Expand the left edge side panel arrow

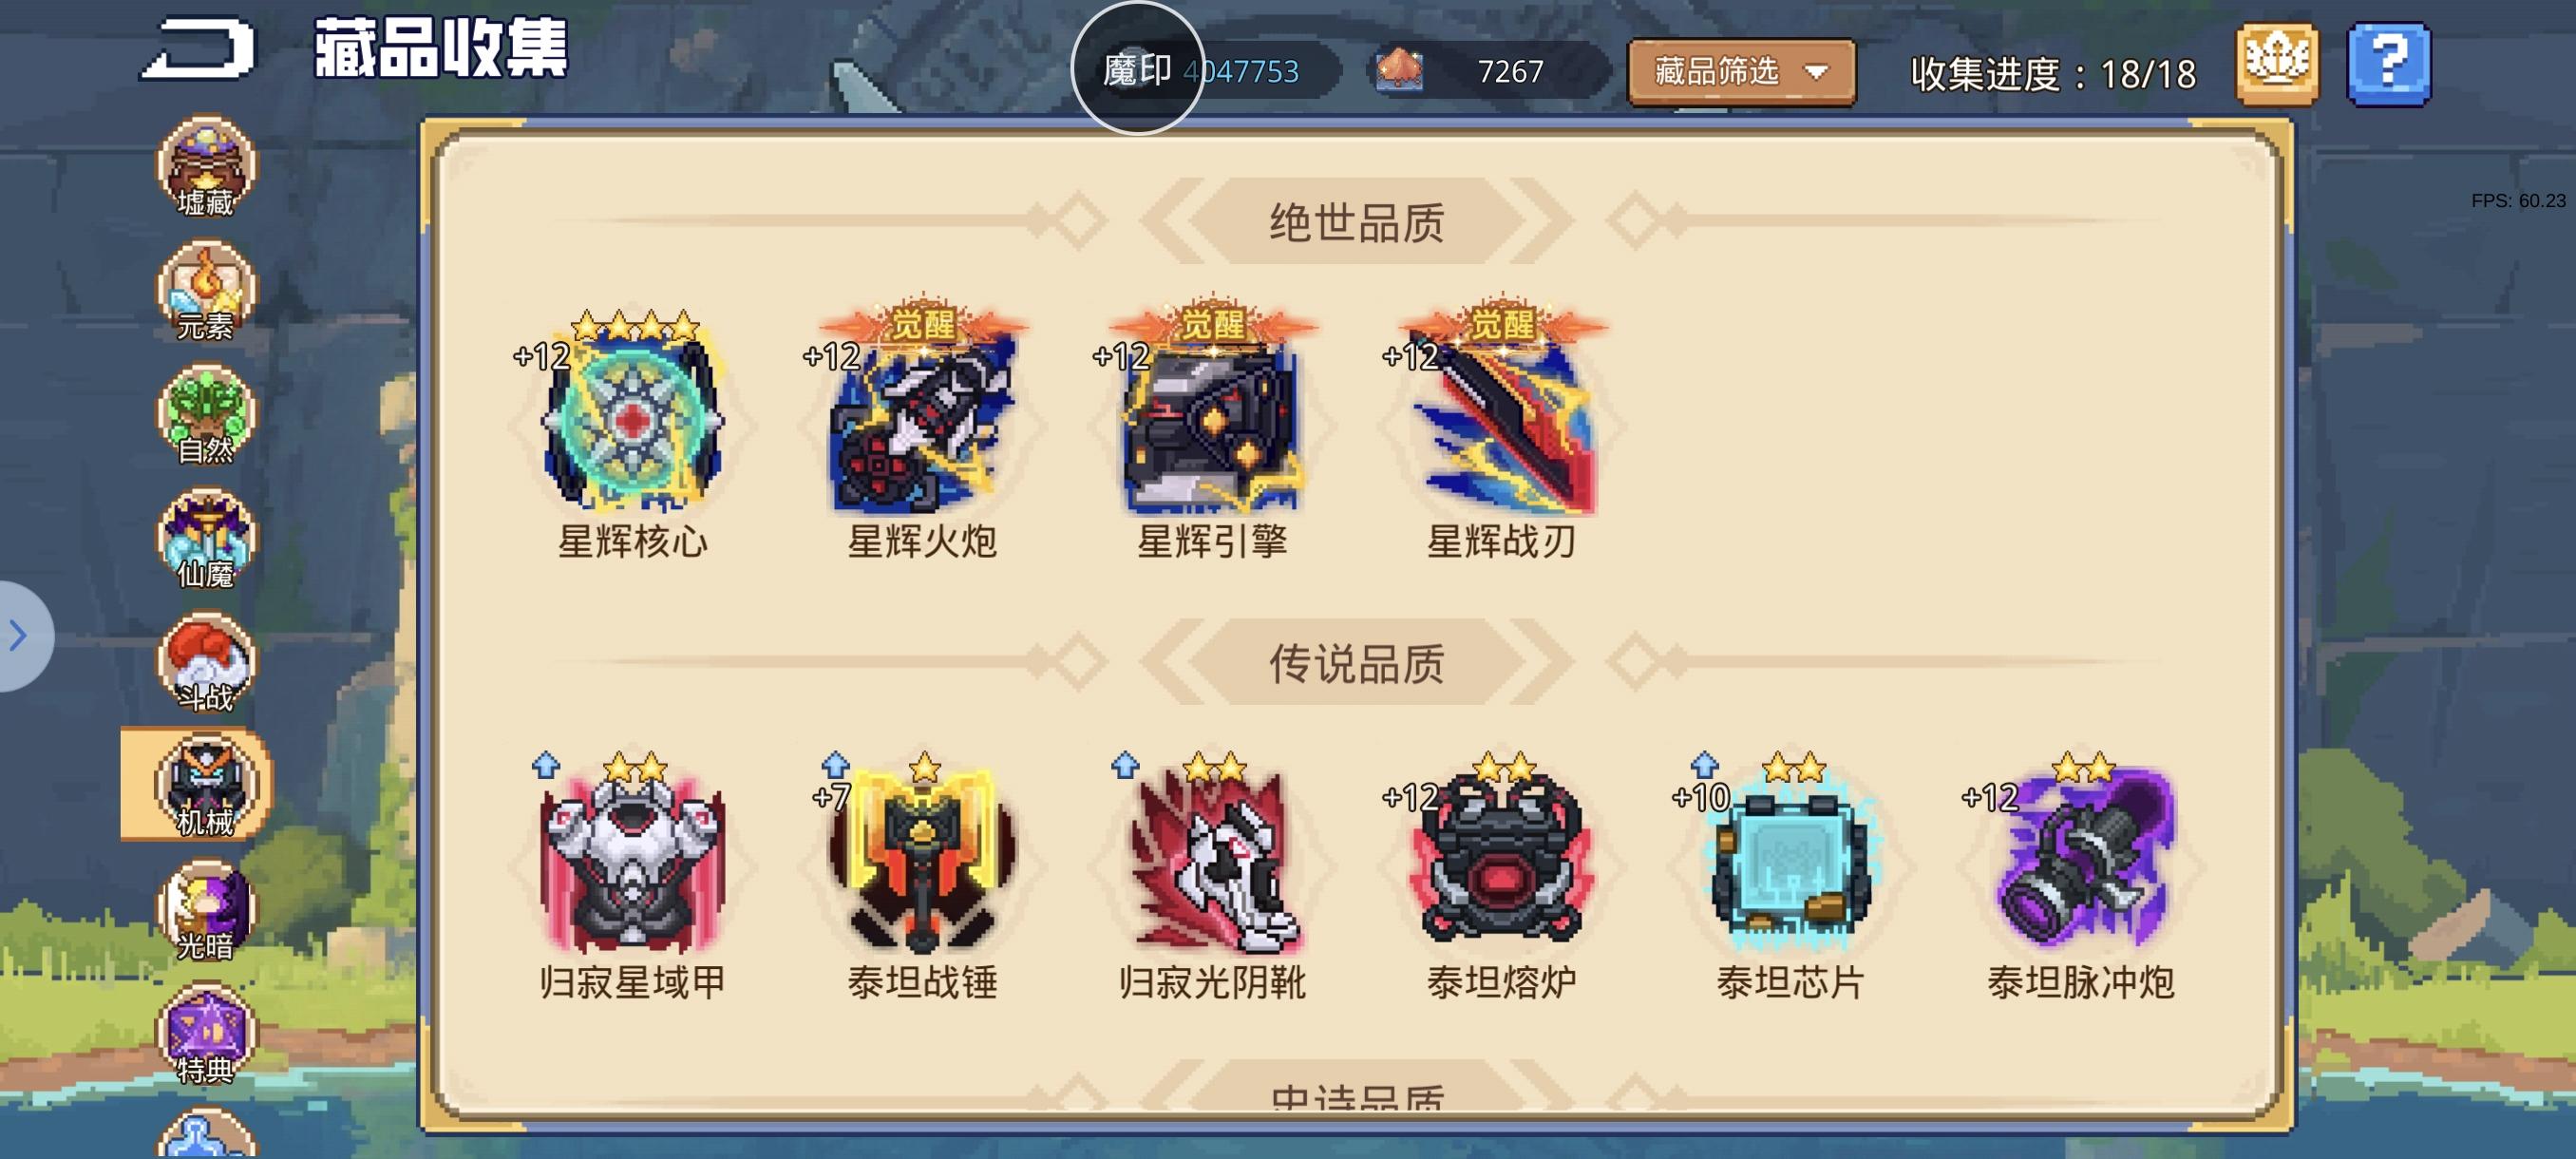[20, 636]
